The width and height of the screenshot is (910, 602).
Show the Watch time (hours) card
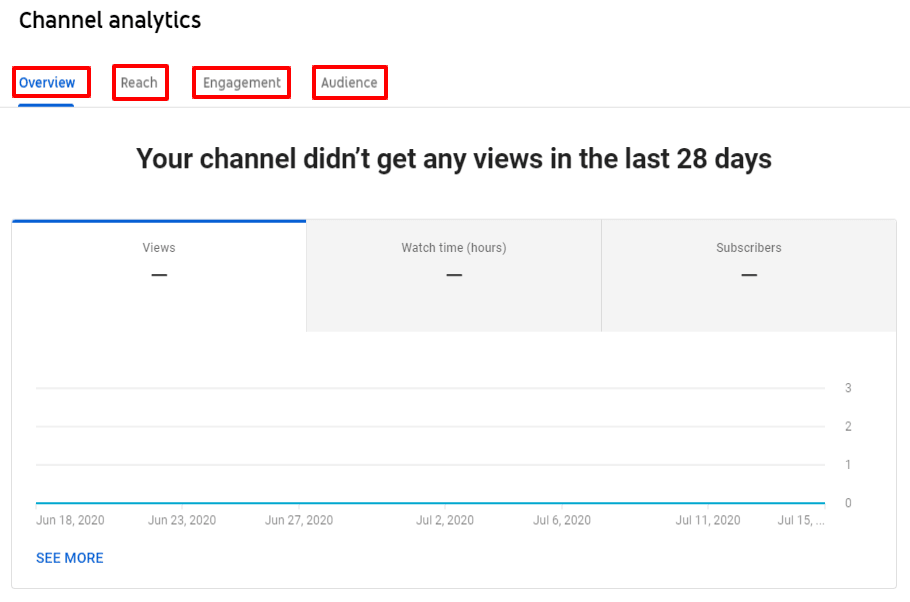point(454,262)
